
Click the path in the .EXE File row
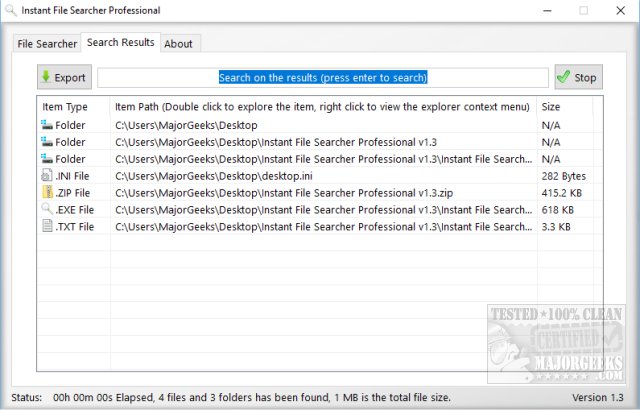[324, 210]
